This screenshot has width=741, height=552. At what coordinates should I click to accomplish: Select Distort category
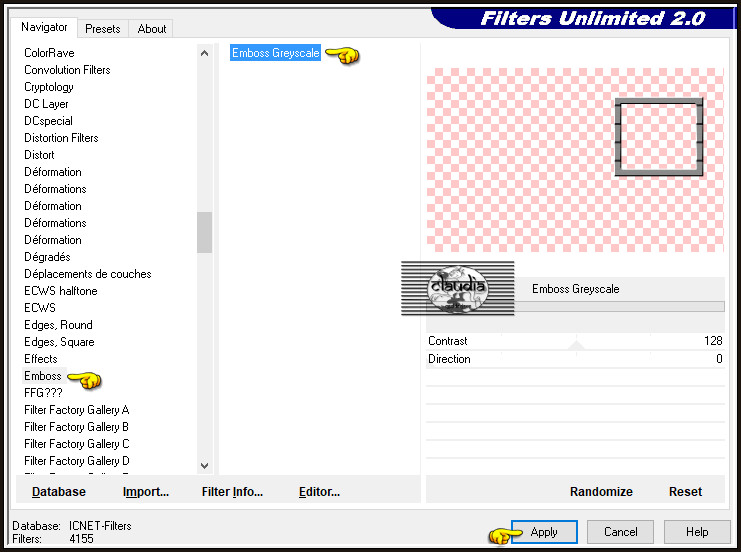pos(39,155)
